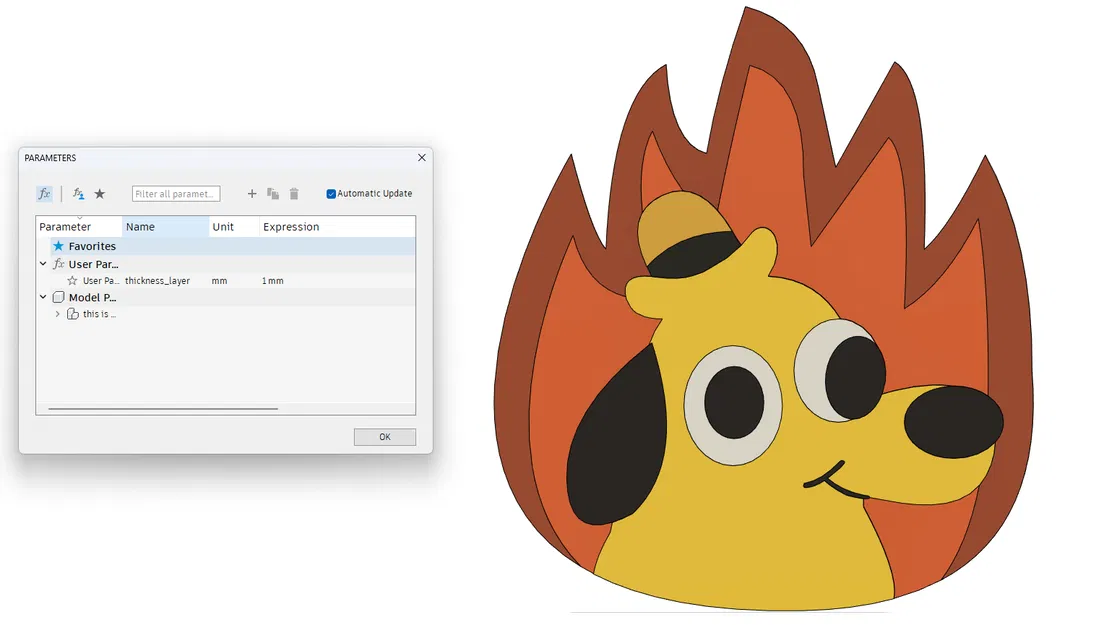
Task: Disable the Automatic Update checkbox
Action: pos(331,193)
